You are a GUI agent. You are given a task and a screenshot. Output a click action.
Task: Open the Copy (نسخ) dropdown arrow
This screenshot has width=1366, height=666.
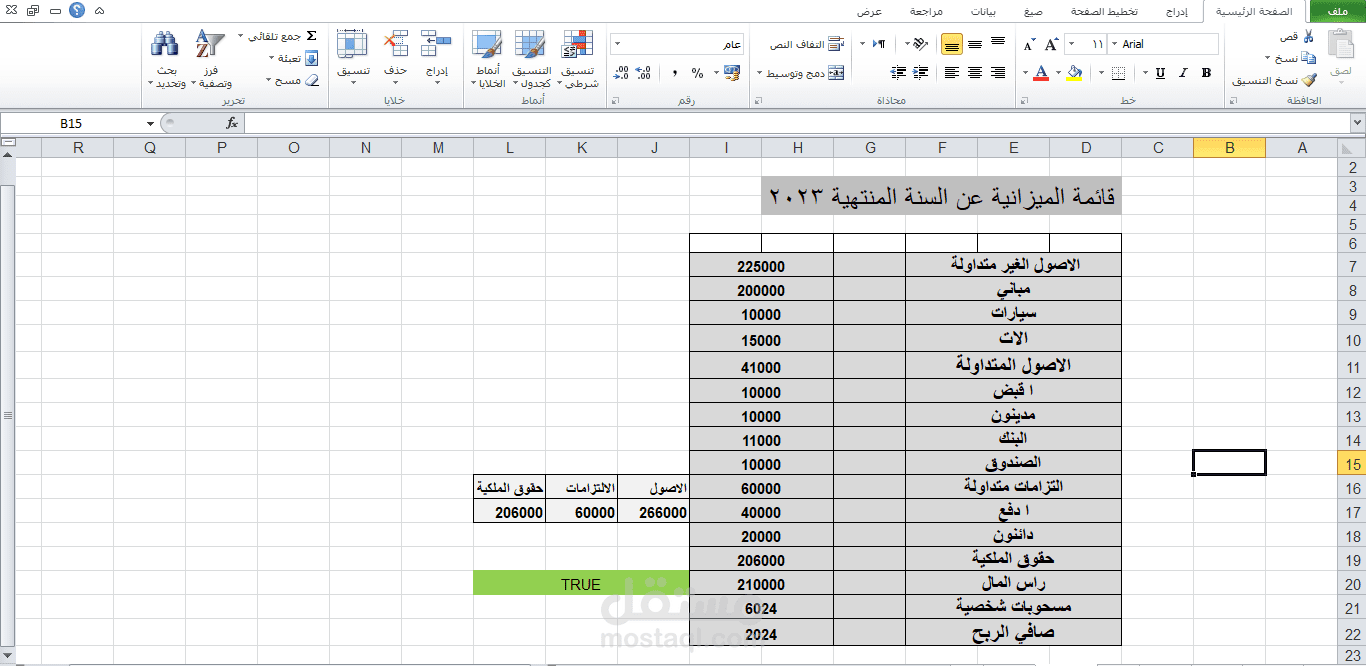(x=1267, y=59)
